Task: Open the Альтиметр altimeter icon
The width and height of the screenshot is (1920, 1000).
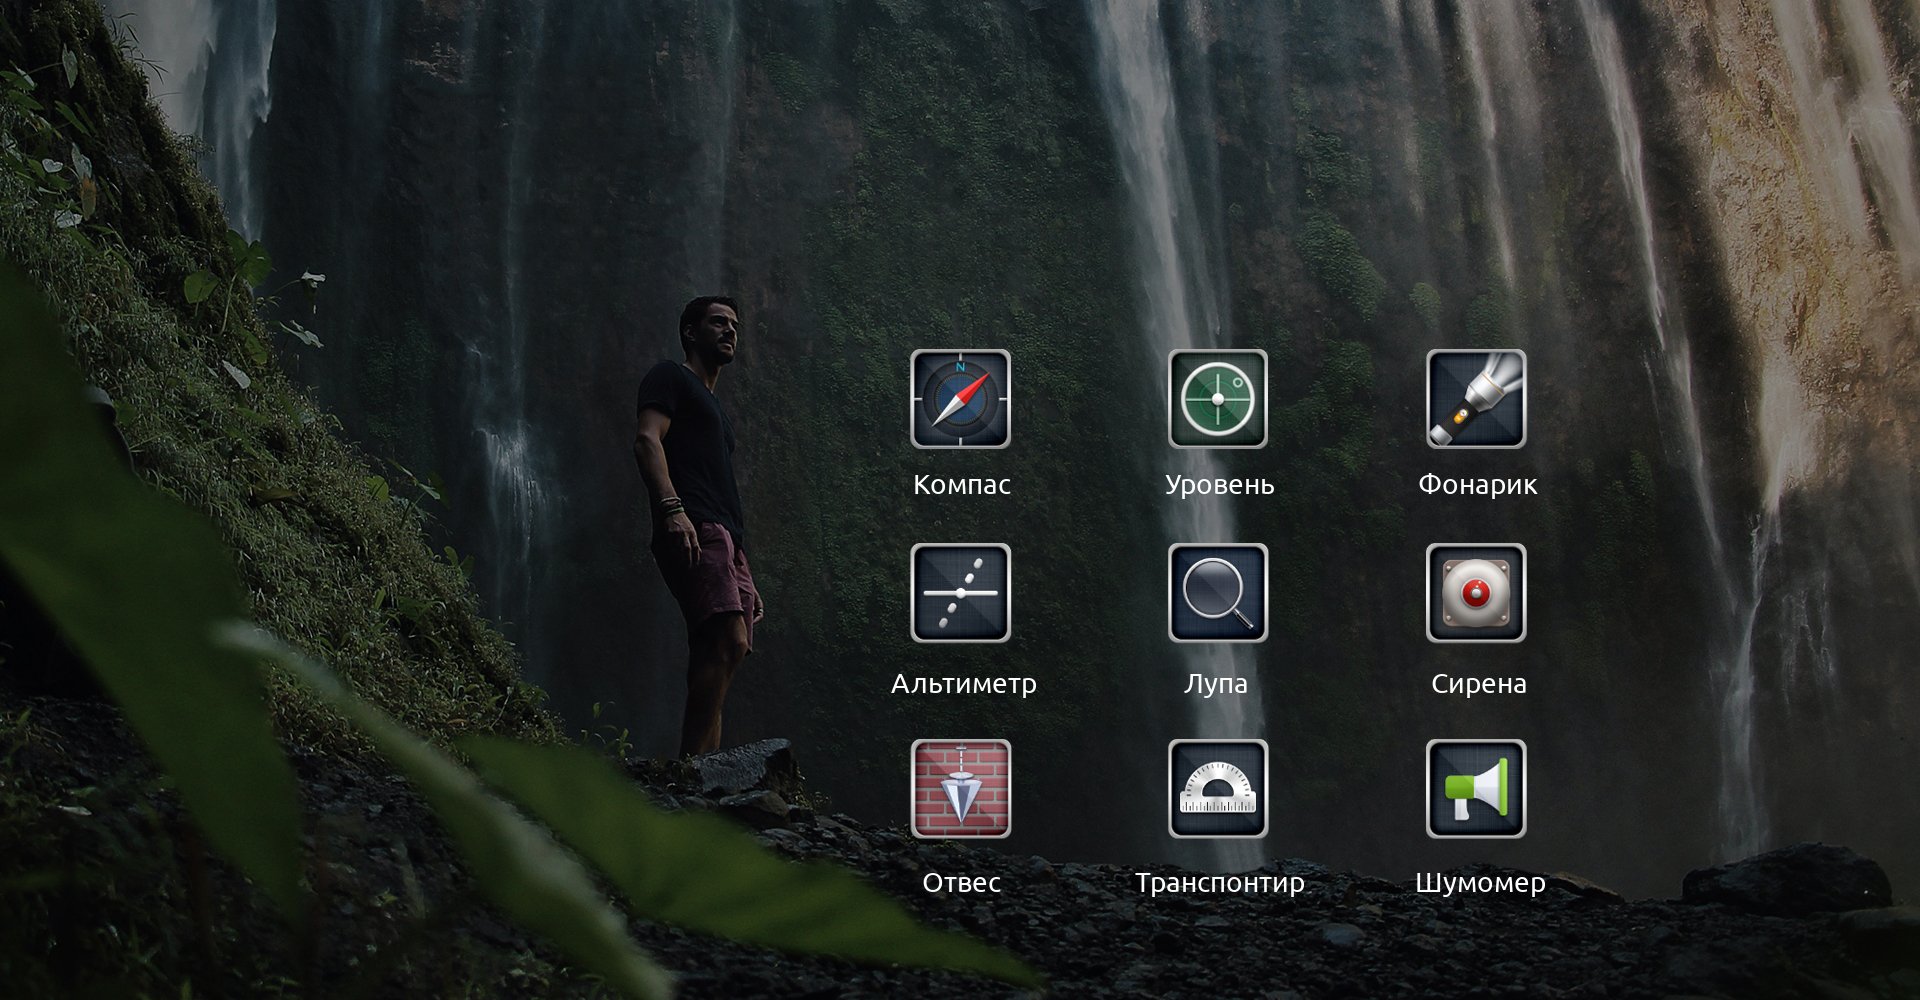Action: click(x=960, y=593)
